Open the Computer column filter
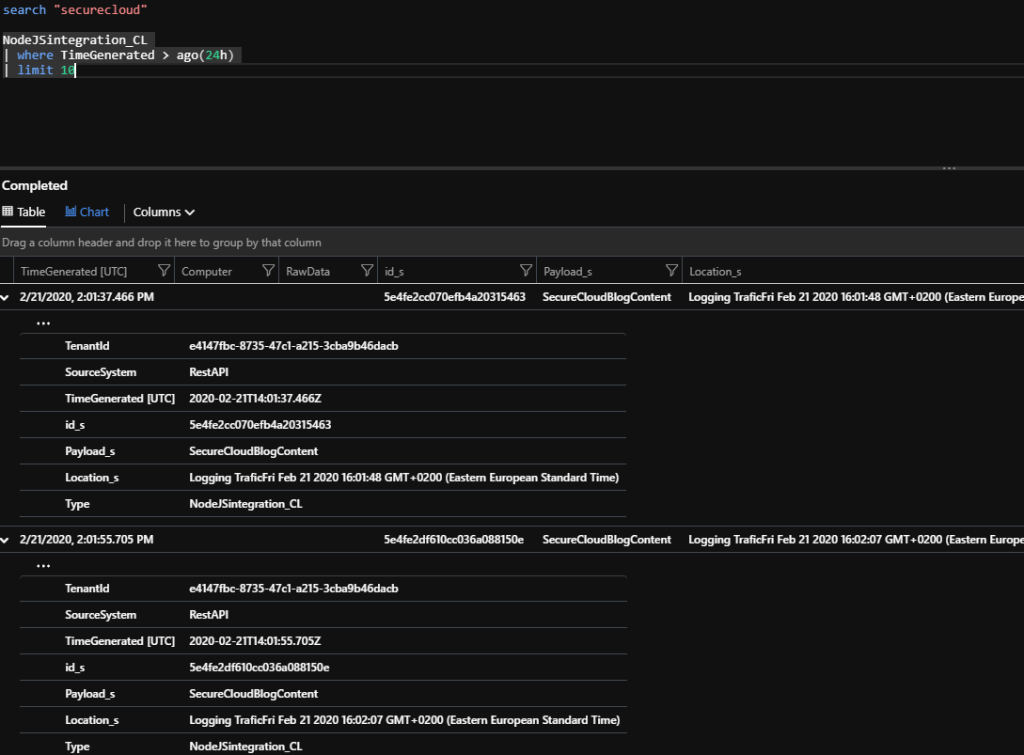This screenshot has width=1024, height=755. click(x=268, y=271)
